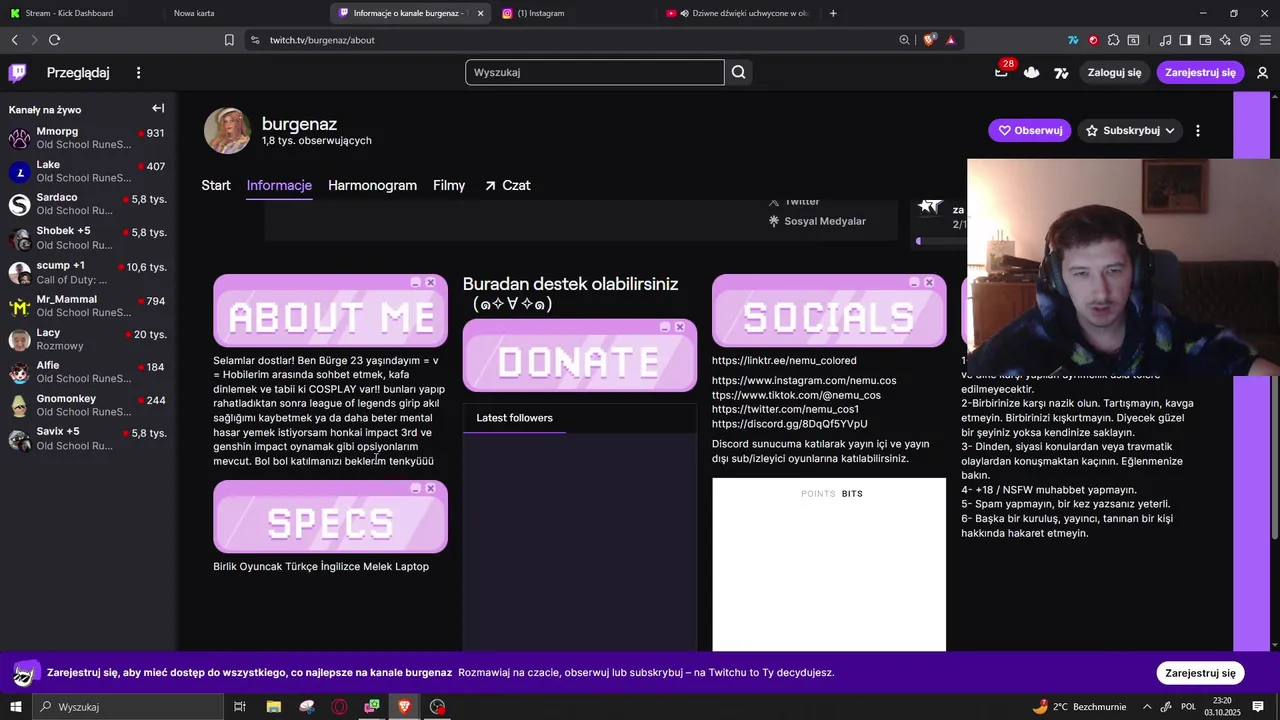Click the red circular extension icon
This screenshot has height=720, width=1280.
[1093, 40]
